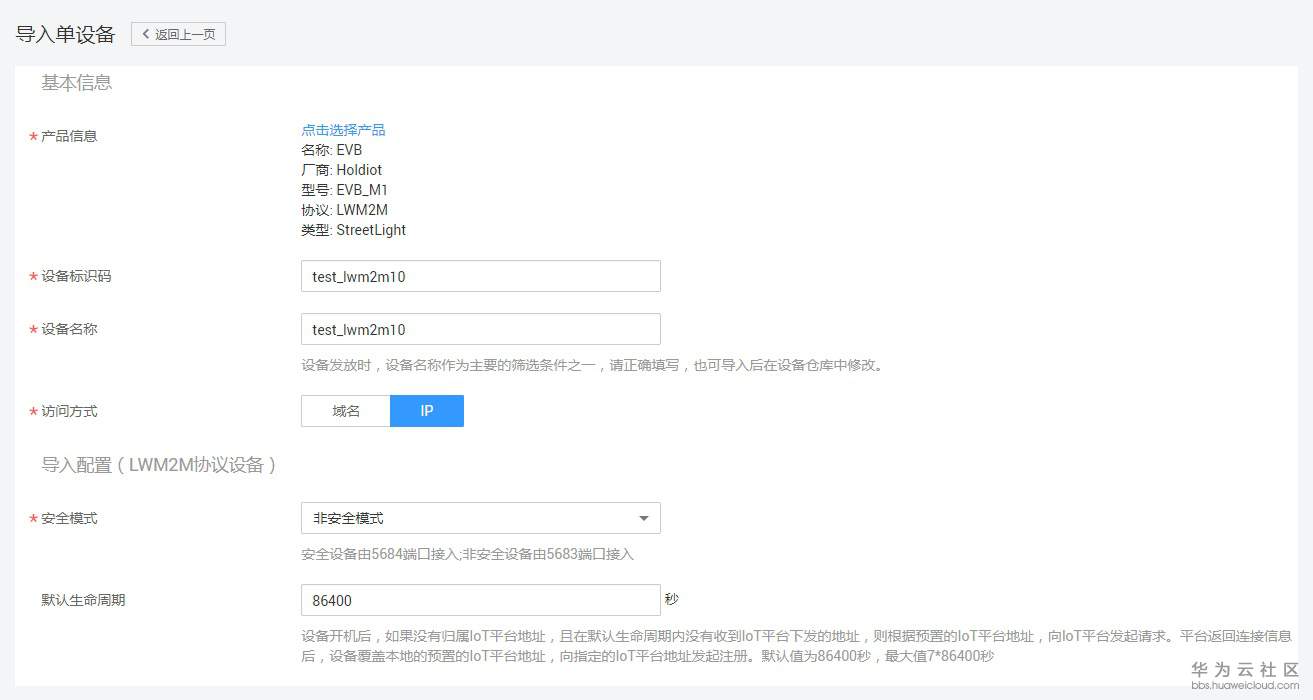Viewport: 1313px width, 700px height.
Task: Click the 厂商: Holdiot text
Action: click(x=341, y=170)
